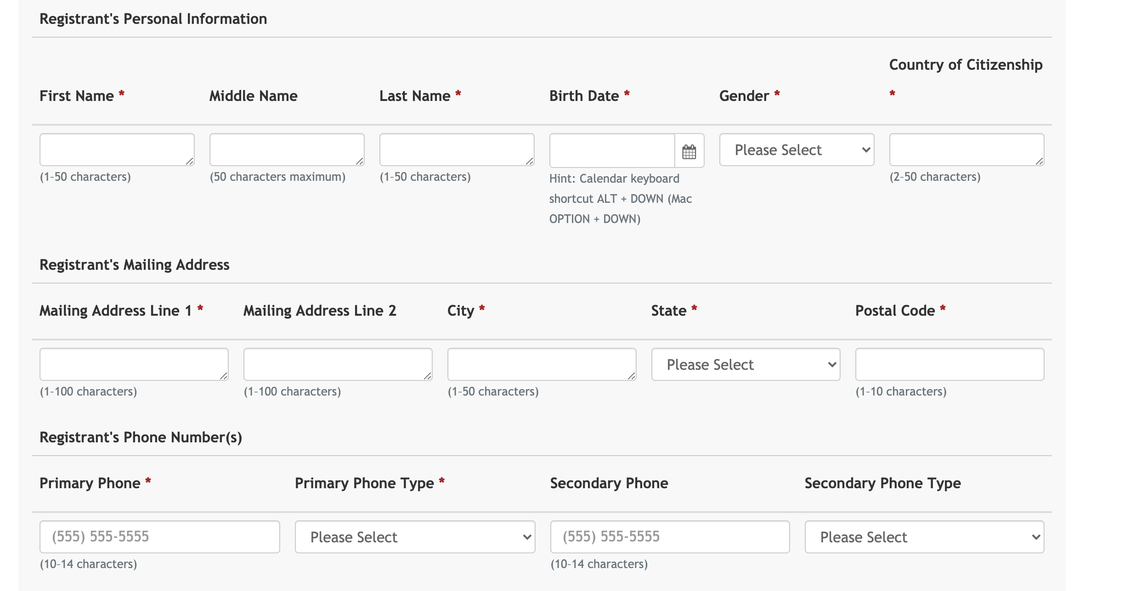Grab the First Name field resize handle
This screenshot has height=591, width=1130.
coord(190,161)
